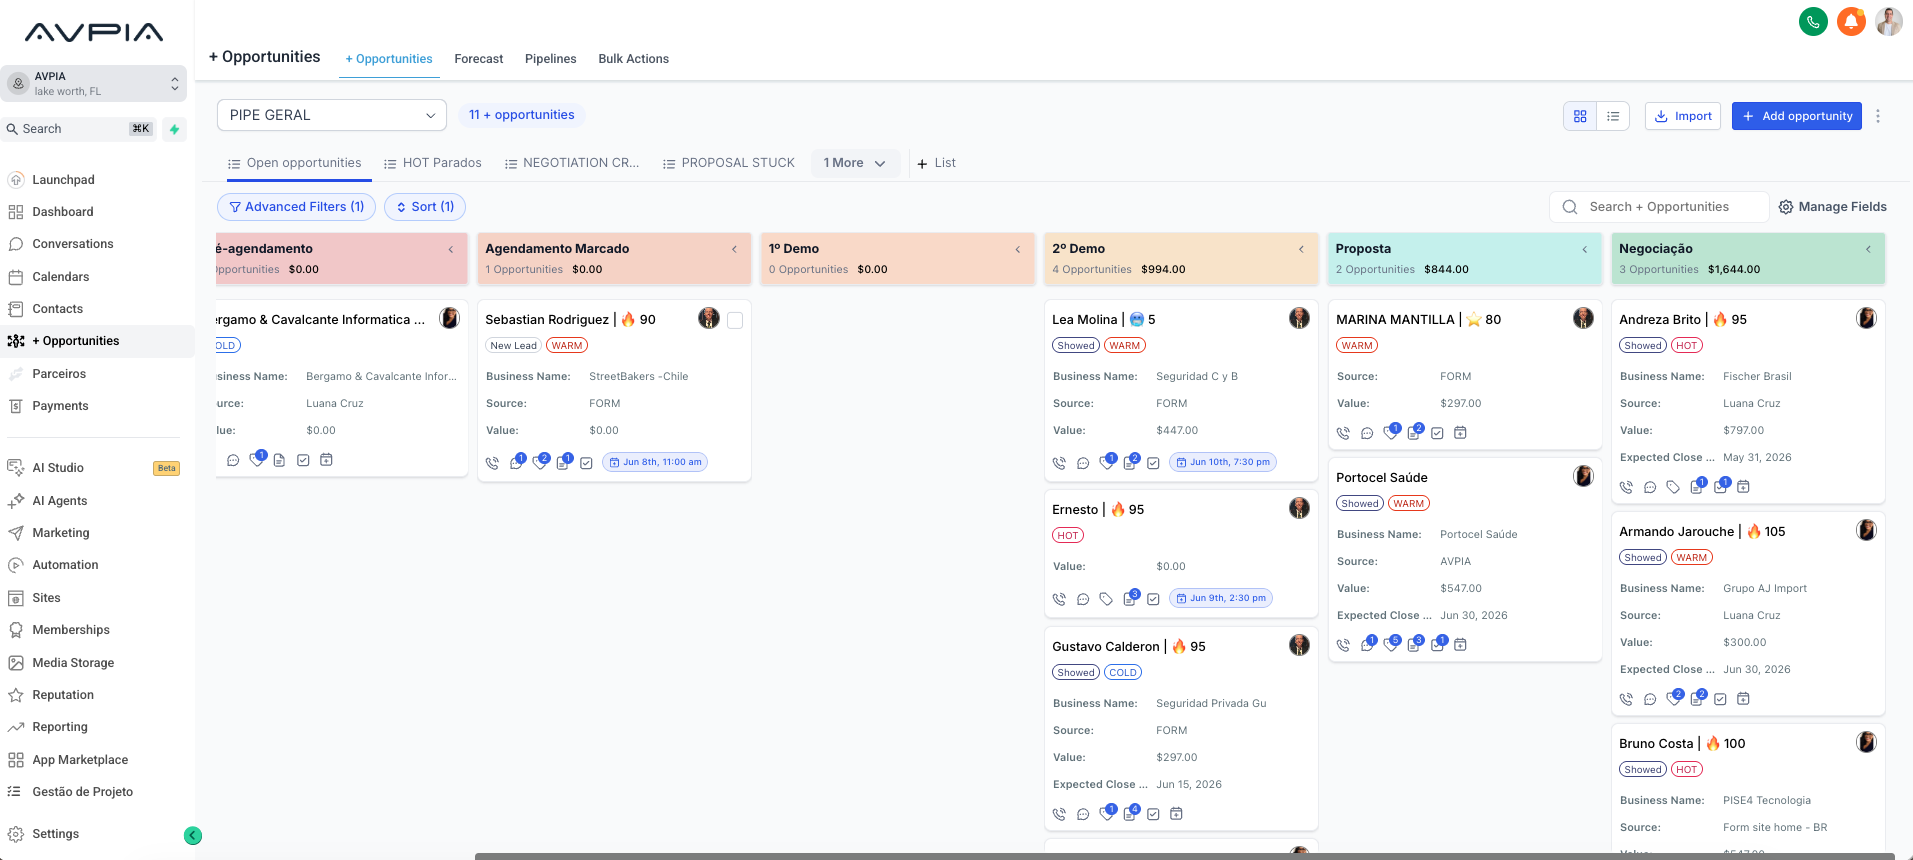Open calendar icon on MARINA MANTILLA card

[1460, 433]
